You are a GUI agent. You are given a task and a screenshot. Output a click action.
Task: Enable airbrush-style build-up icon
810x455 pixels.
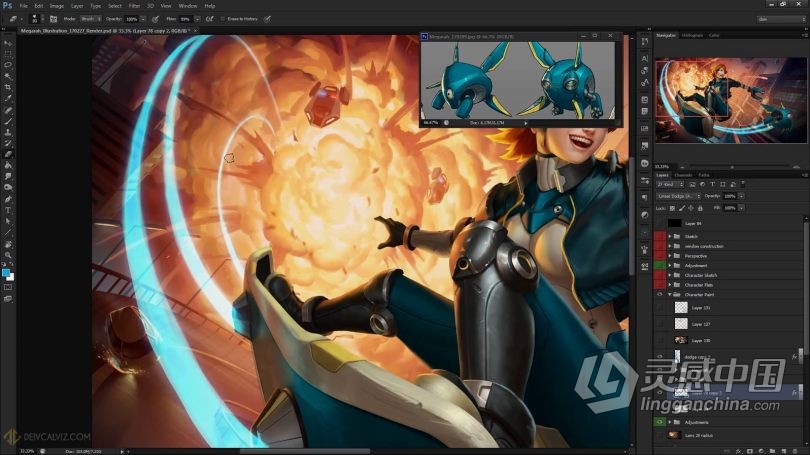click(x=209, y=19)
